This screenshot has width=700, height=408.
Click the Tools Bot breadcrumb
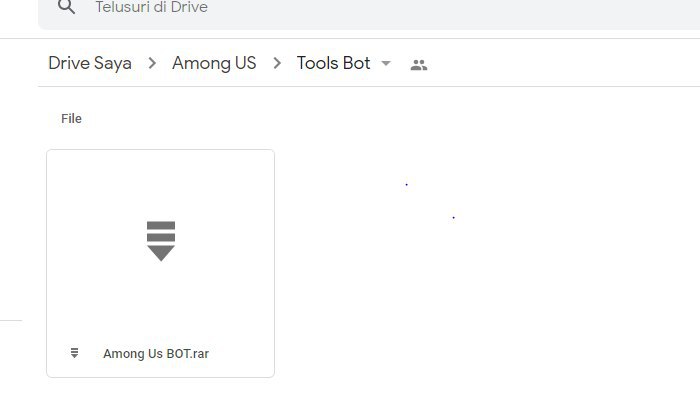pyautogui.click(x=333, y=63)
